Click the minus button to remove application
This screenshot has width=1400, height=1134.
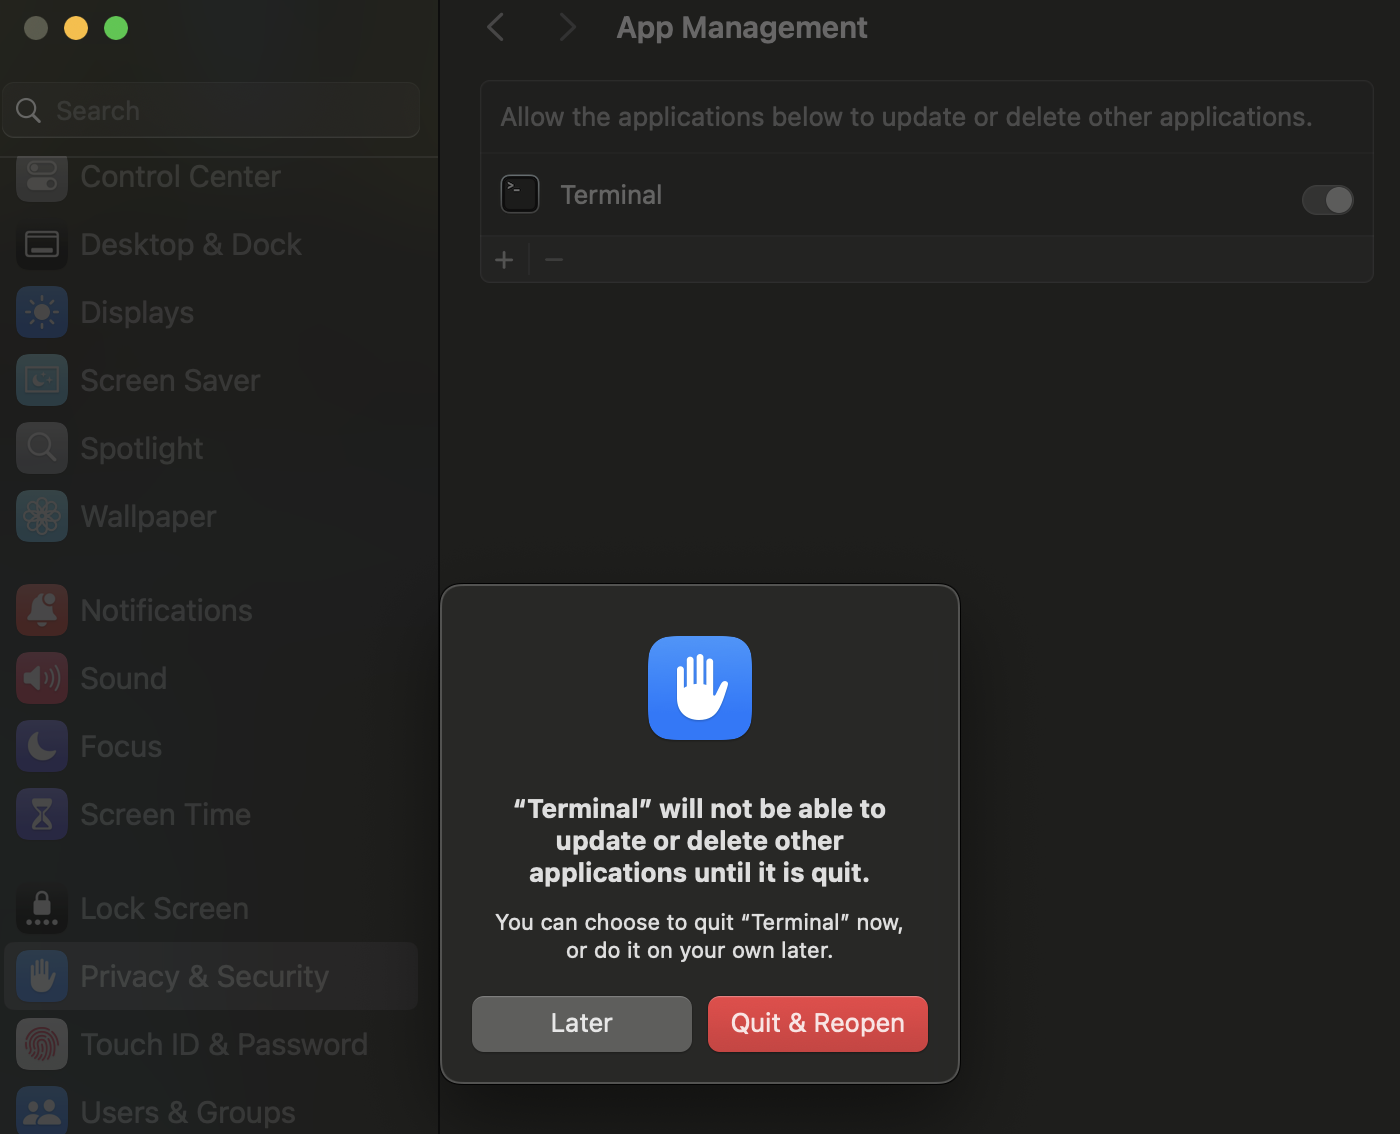point(554,260)
